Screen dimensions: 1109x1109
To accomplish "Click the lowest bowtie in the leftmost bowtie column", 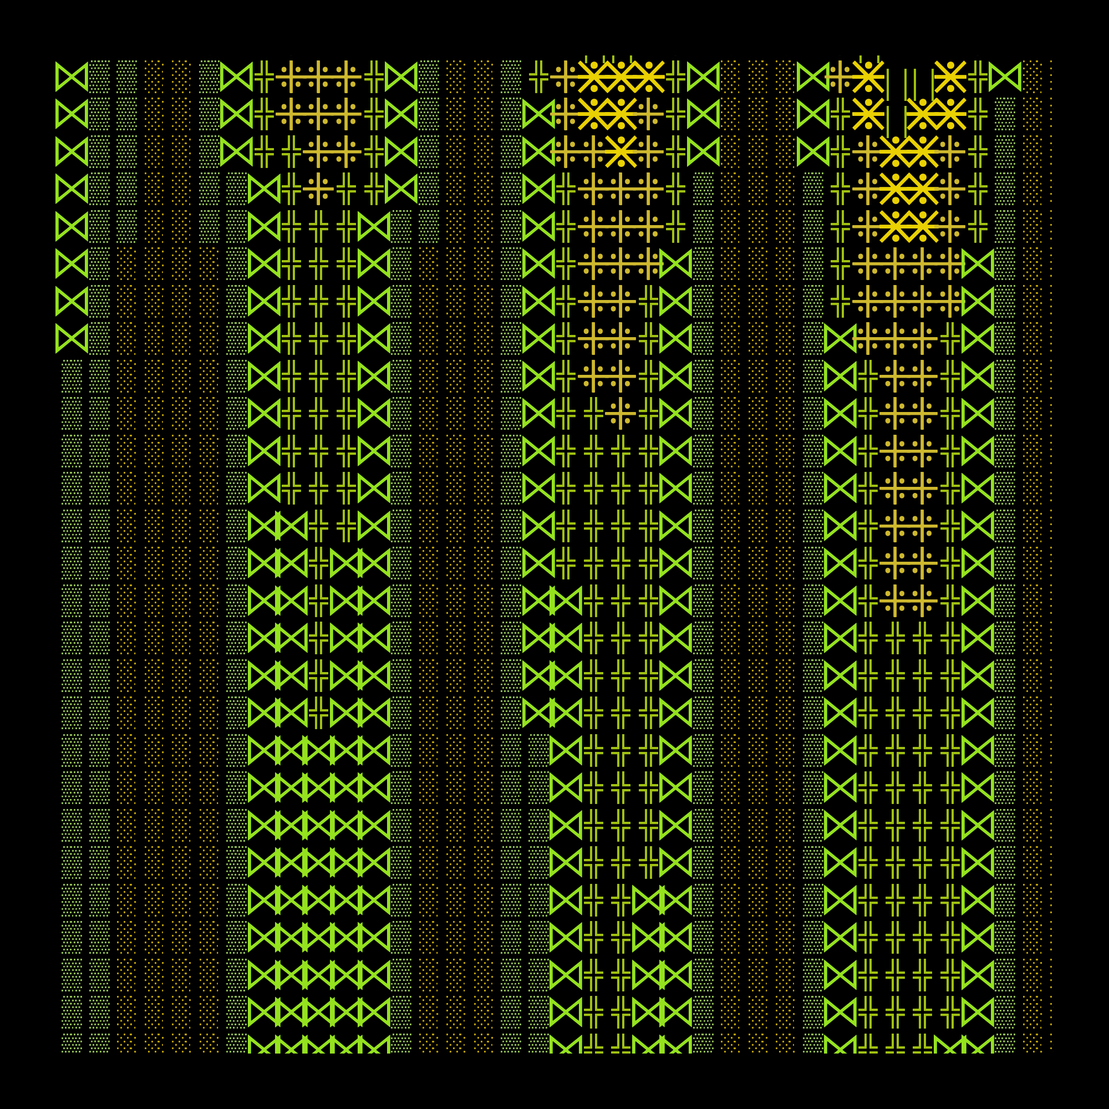I will click(71, 339).
